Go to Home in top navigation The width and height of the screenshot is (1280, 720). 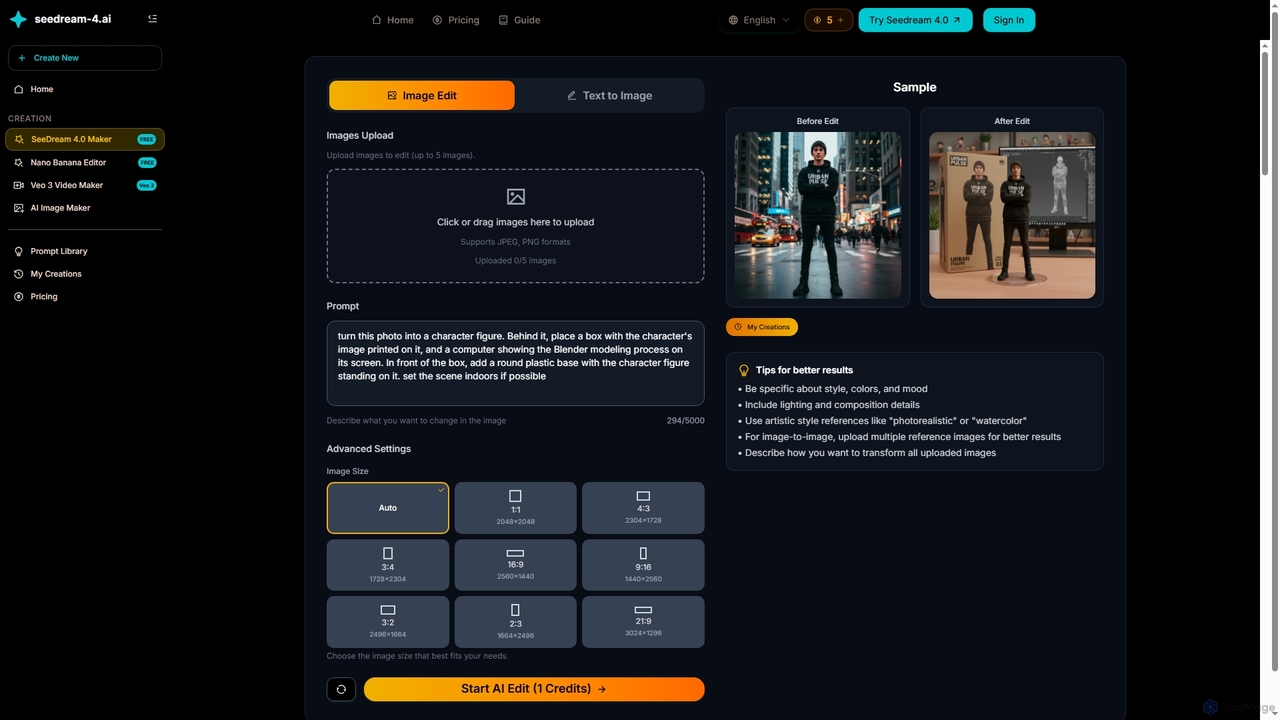[392, 20]
